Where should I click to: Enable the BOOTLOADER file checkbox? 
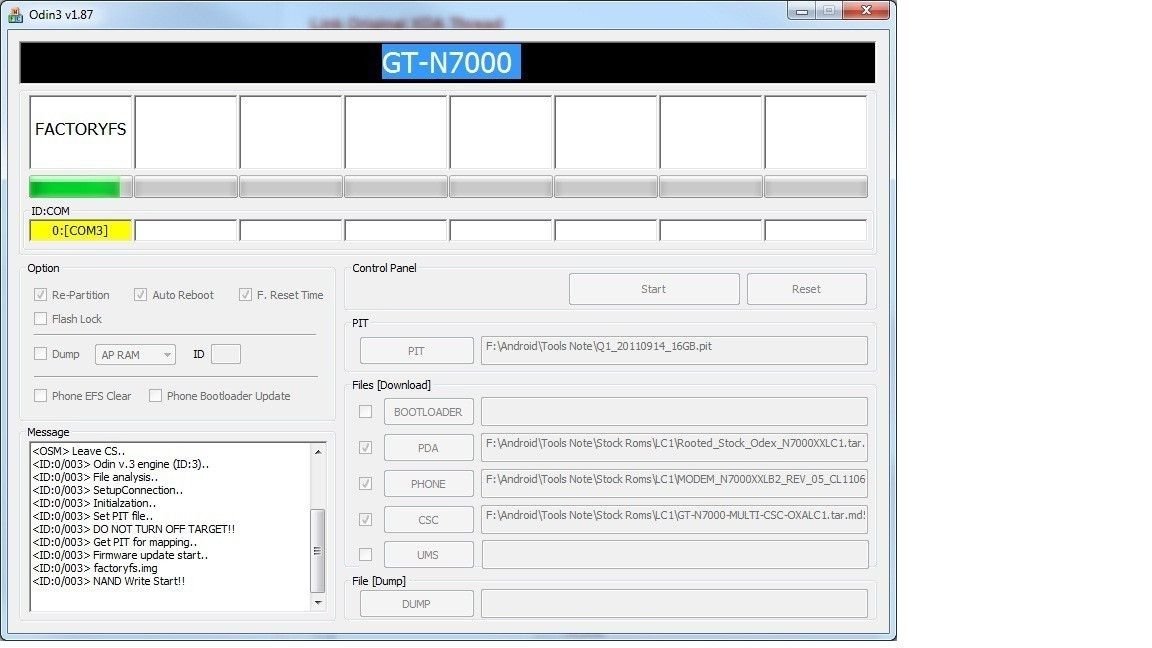(365, 412)
